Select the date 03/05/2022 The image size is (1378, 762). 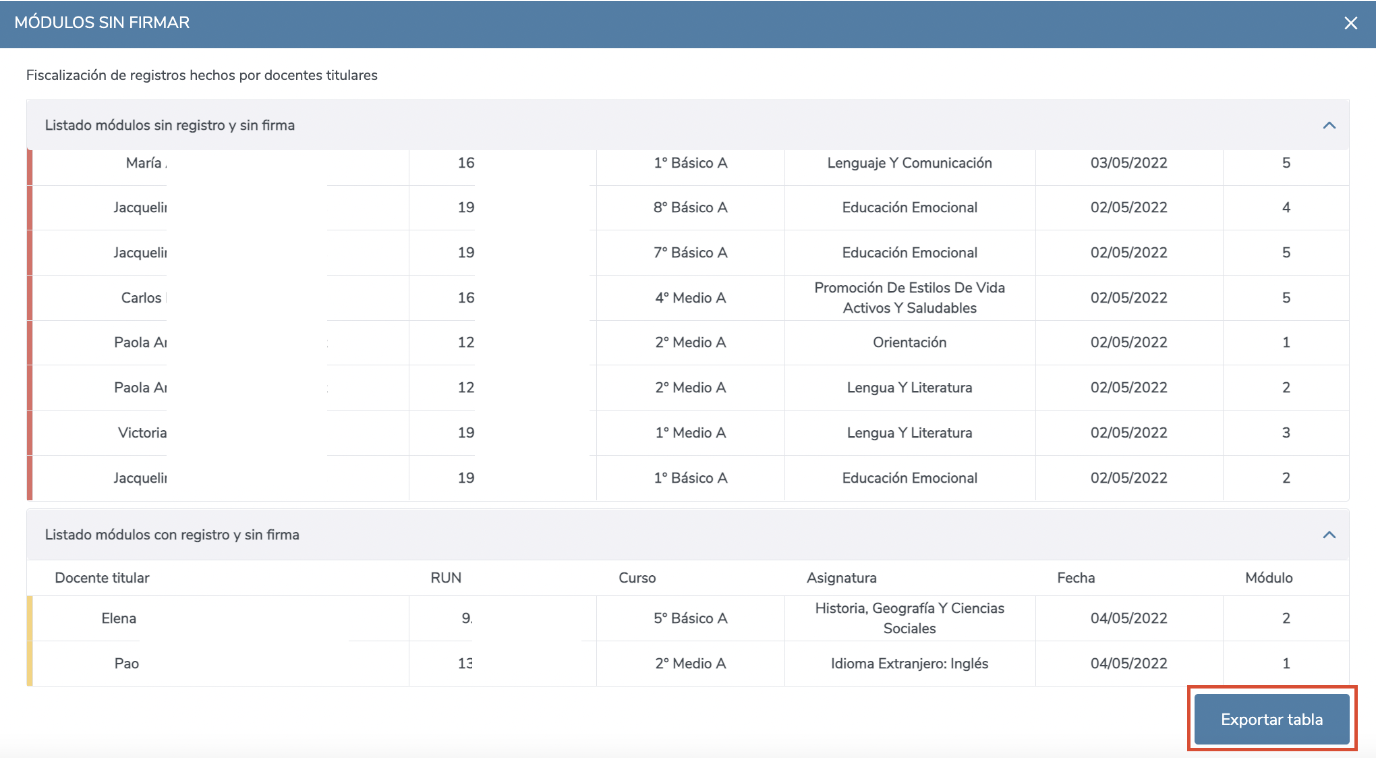coord(1129,163)
